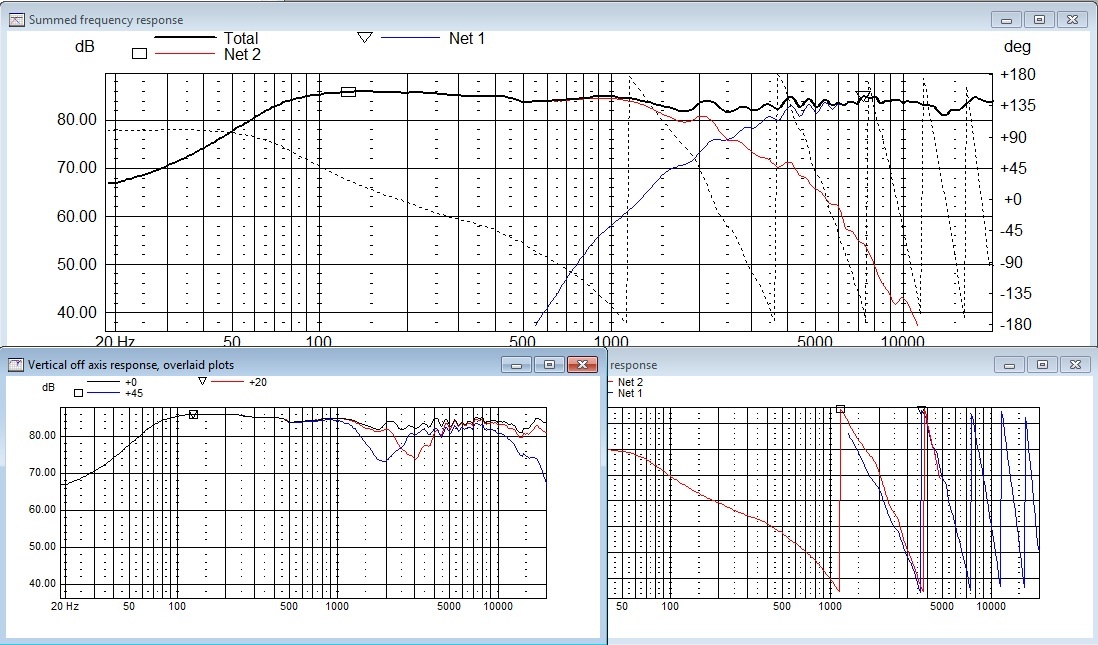
Task: Click the Net 2 legend in the phase response window
Action: click(630, 382)
